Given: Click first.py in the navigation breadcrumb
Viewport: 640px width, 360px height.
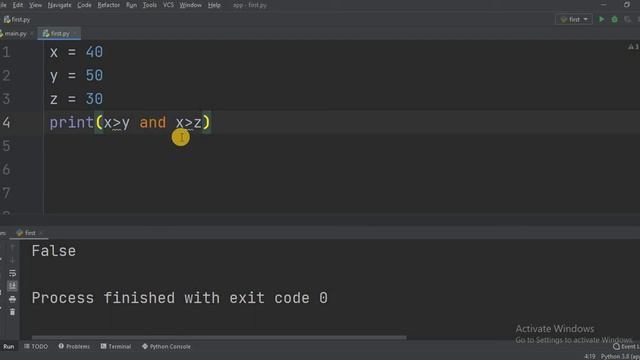Looking at the screenshot, I should 17,19.
